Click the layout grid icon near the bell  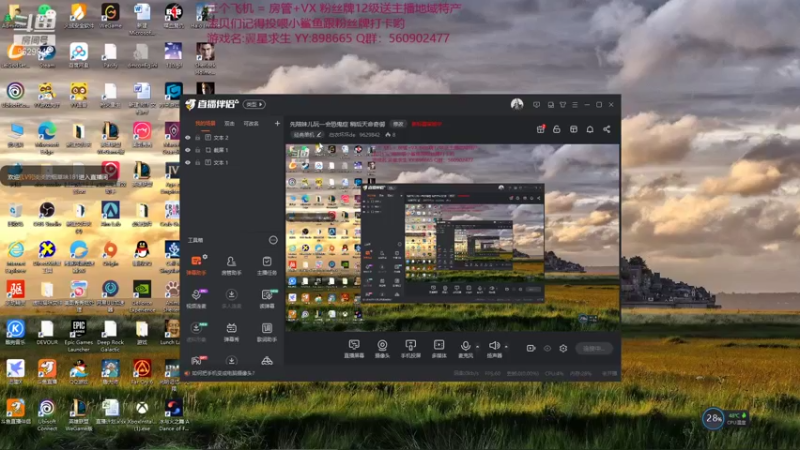(x=573, y=129)
